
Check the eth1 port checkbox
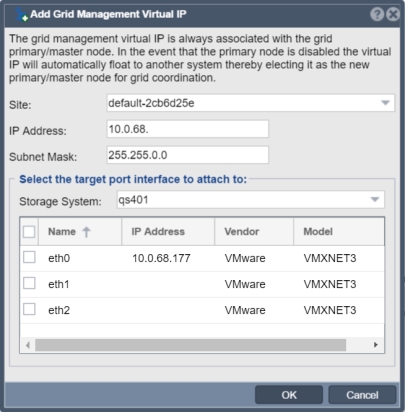tap(29, 283)
